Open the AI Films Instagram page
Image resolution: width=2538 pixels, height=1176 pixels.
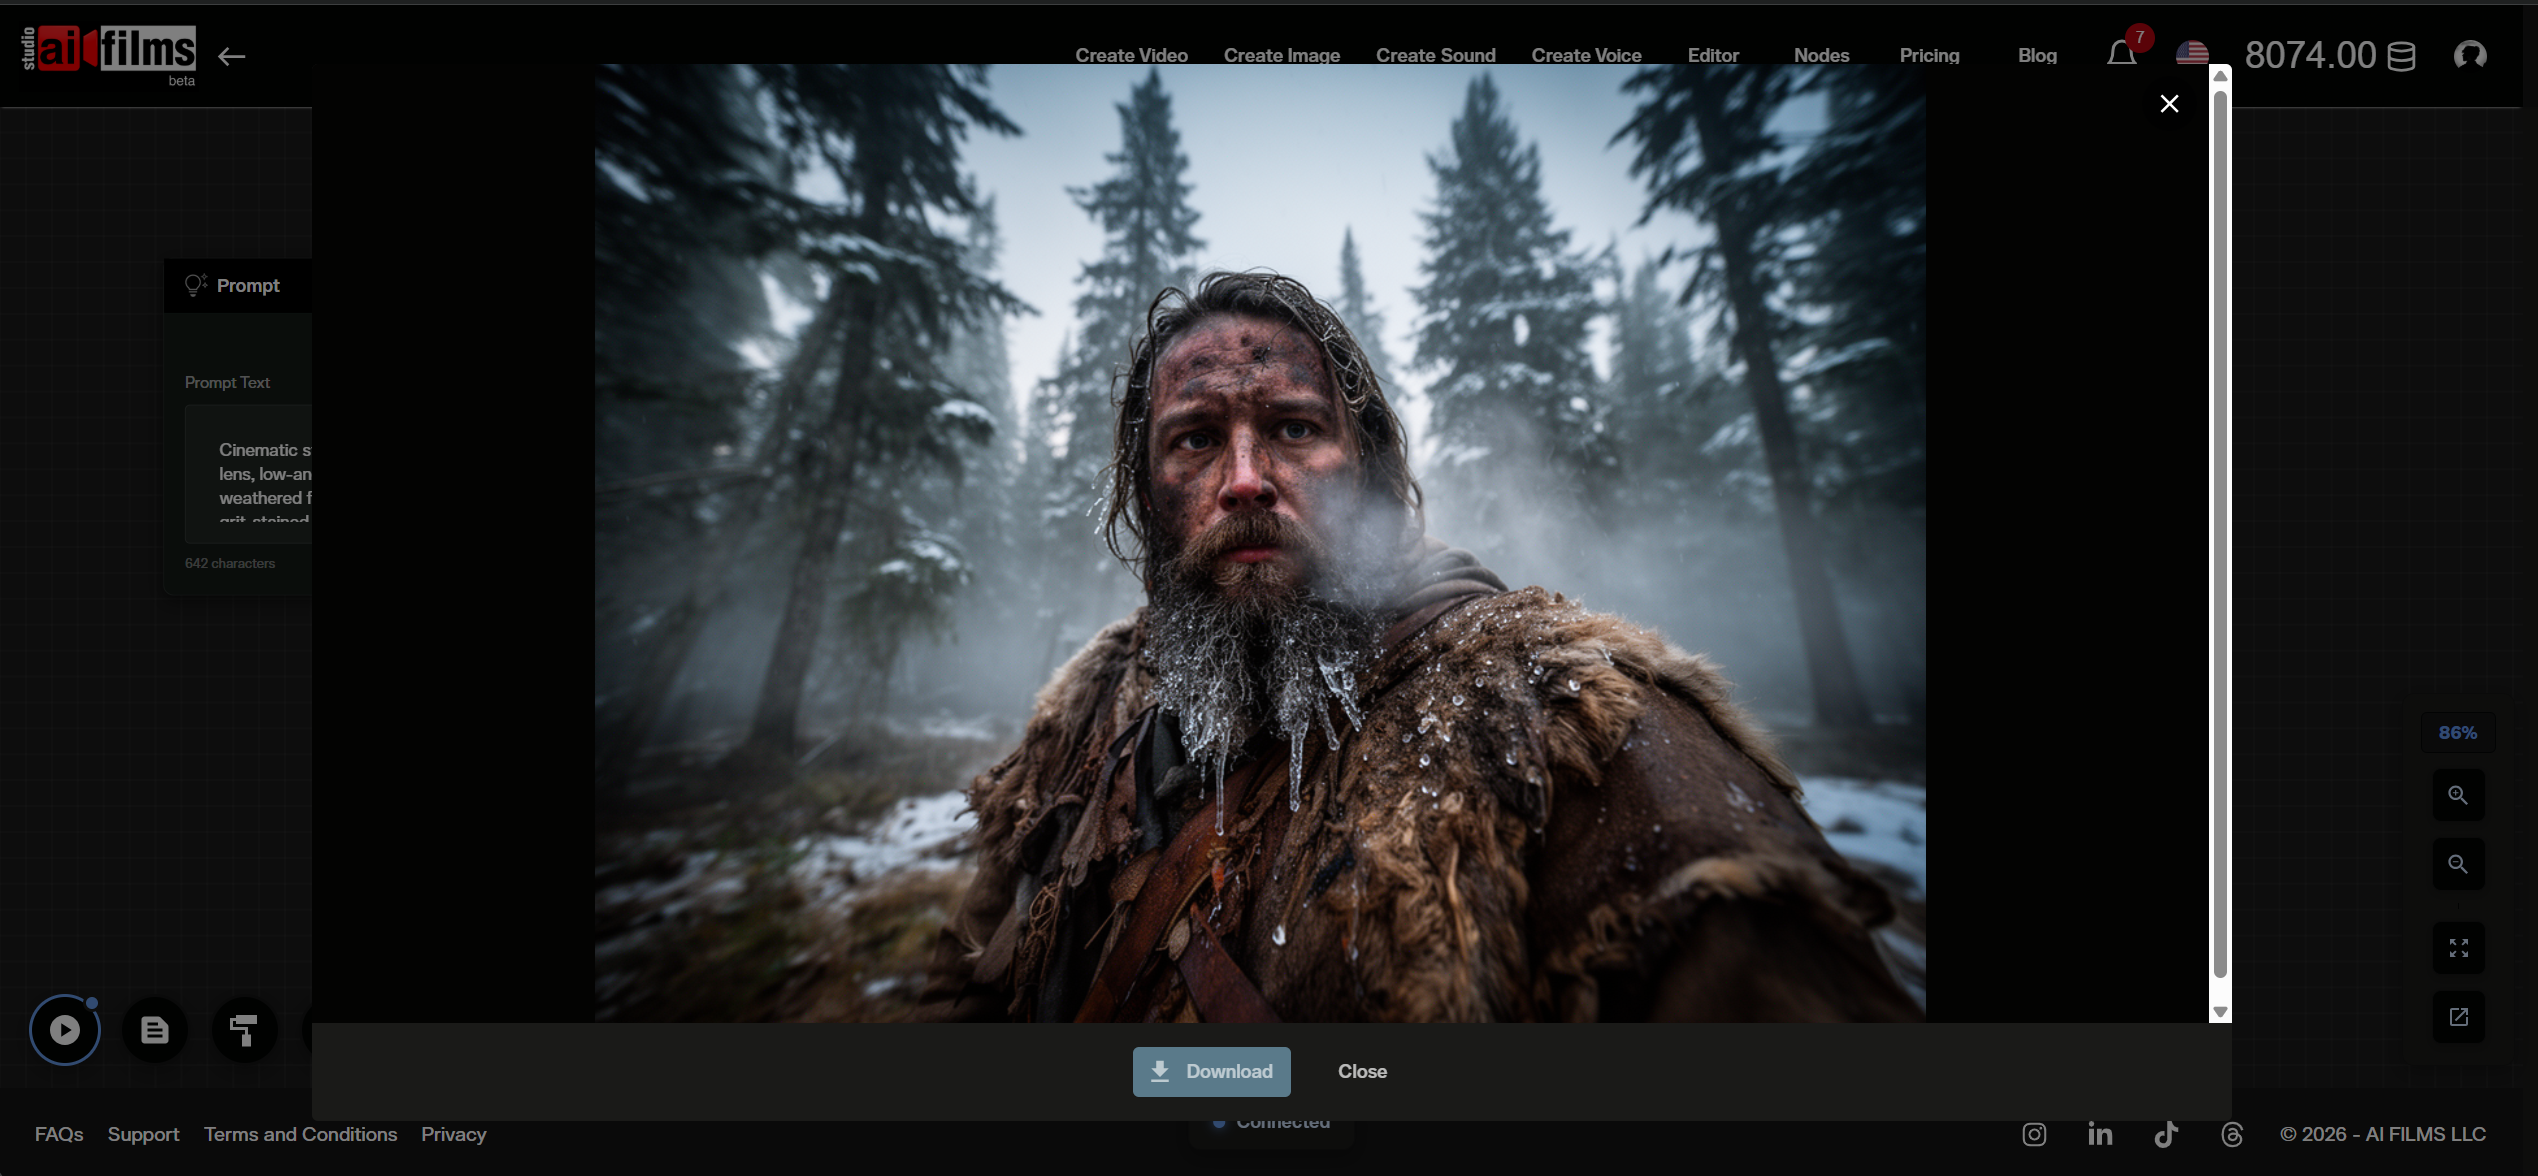tap(2034, 1134)
